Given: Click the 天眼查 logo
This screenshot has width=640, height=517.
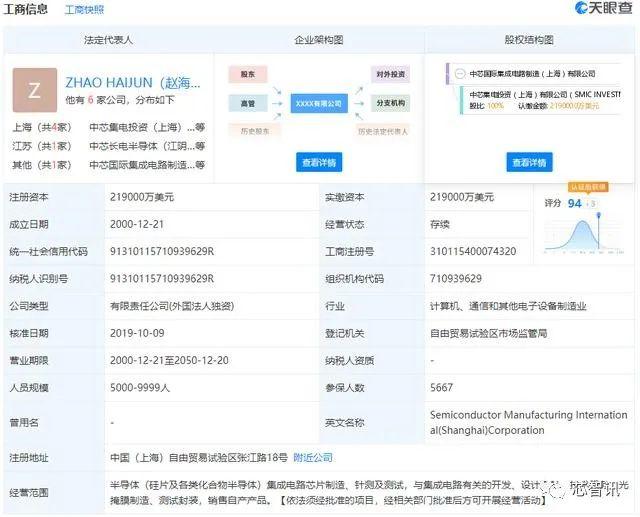Looking at the screenshot, I should coord(603,8).
